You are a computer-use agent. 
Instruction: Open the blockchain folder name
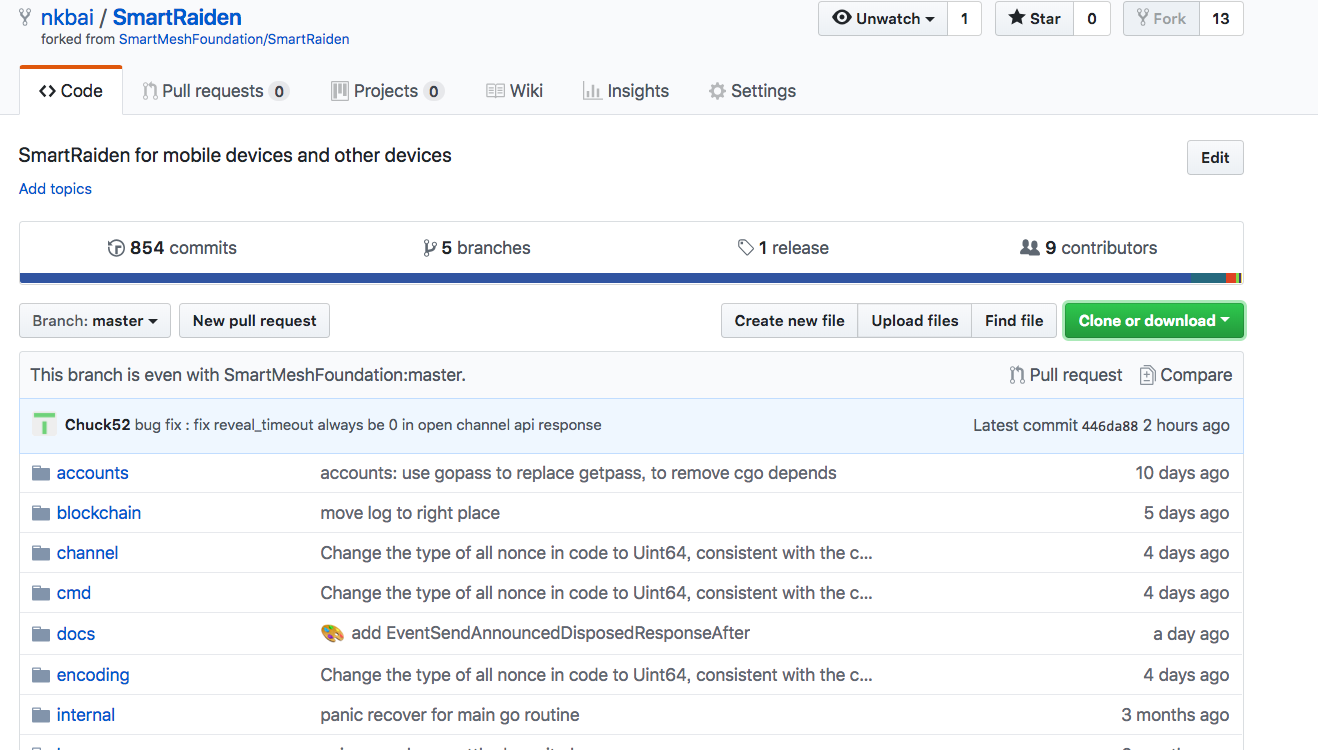click(x=99, y=513)
